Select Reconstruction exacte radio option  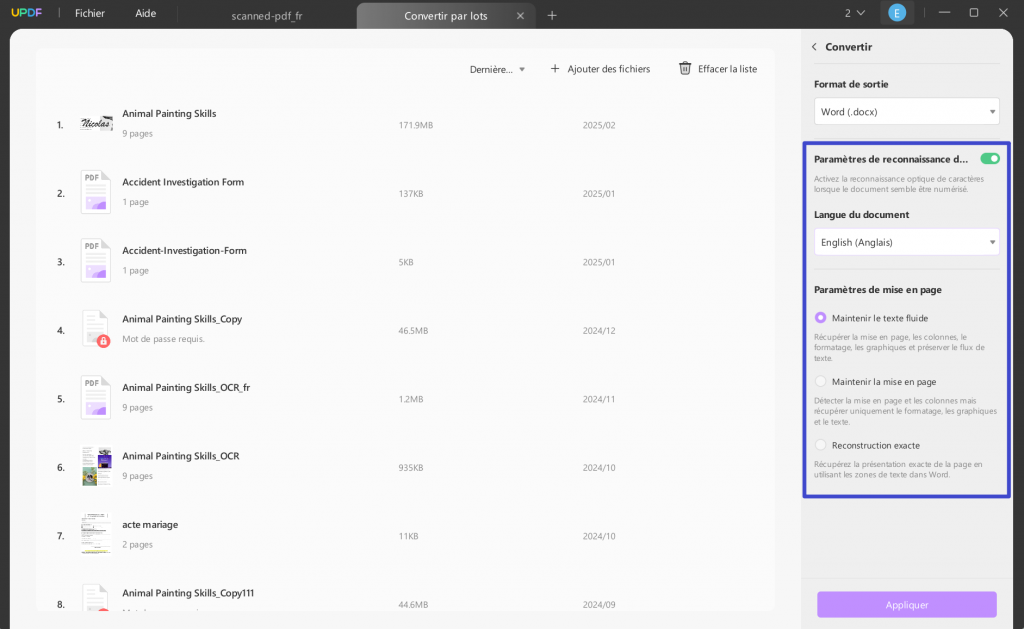(820, 445)
